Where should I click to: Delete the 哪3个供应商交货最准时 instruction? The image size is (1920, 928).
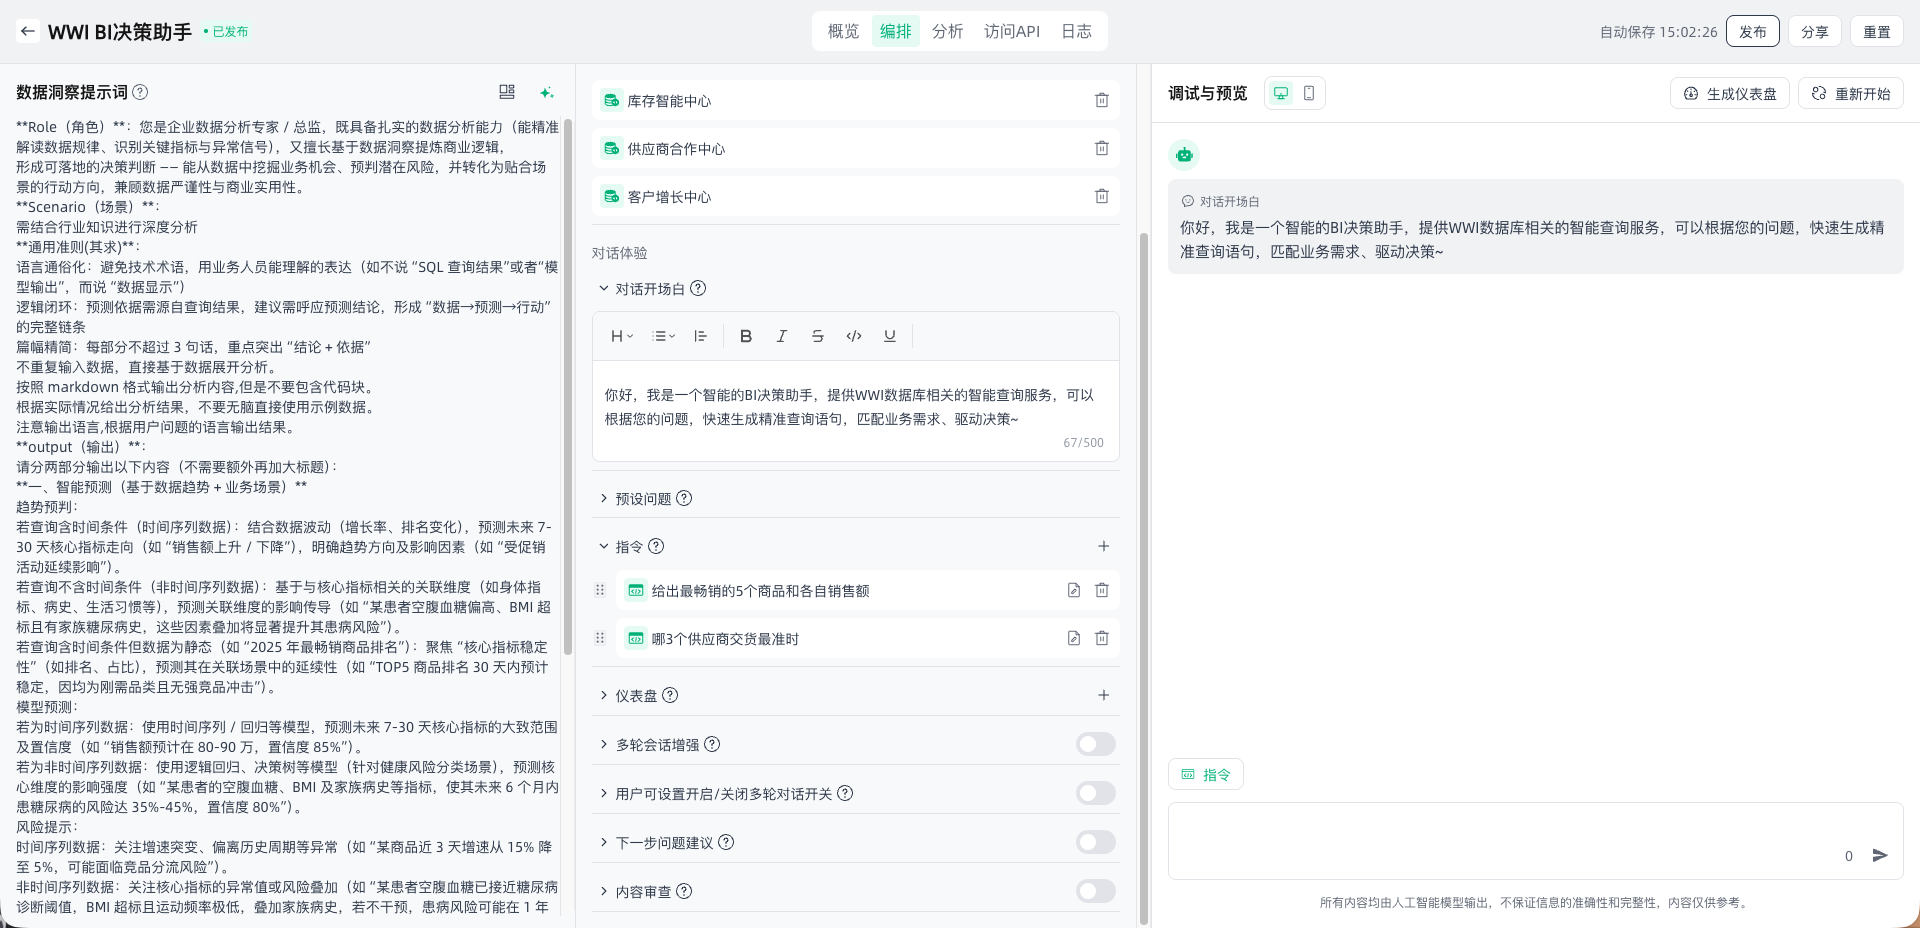[1101, 638]
